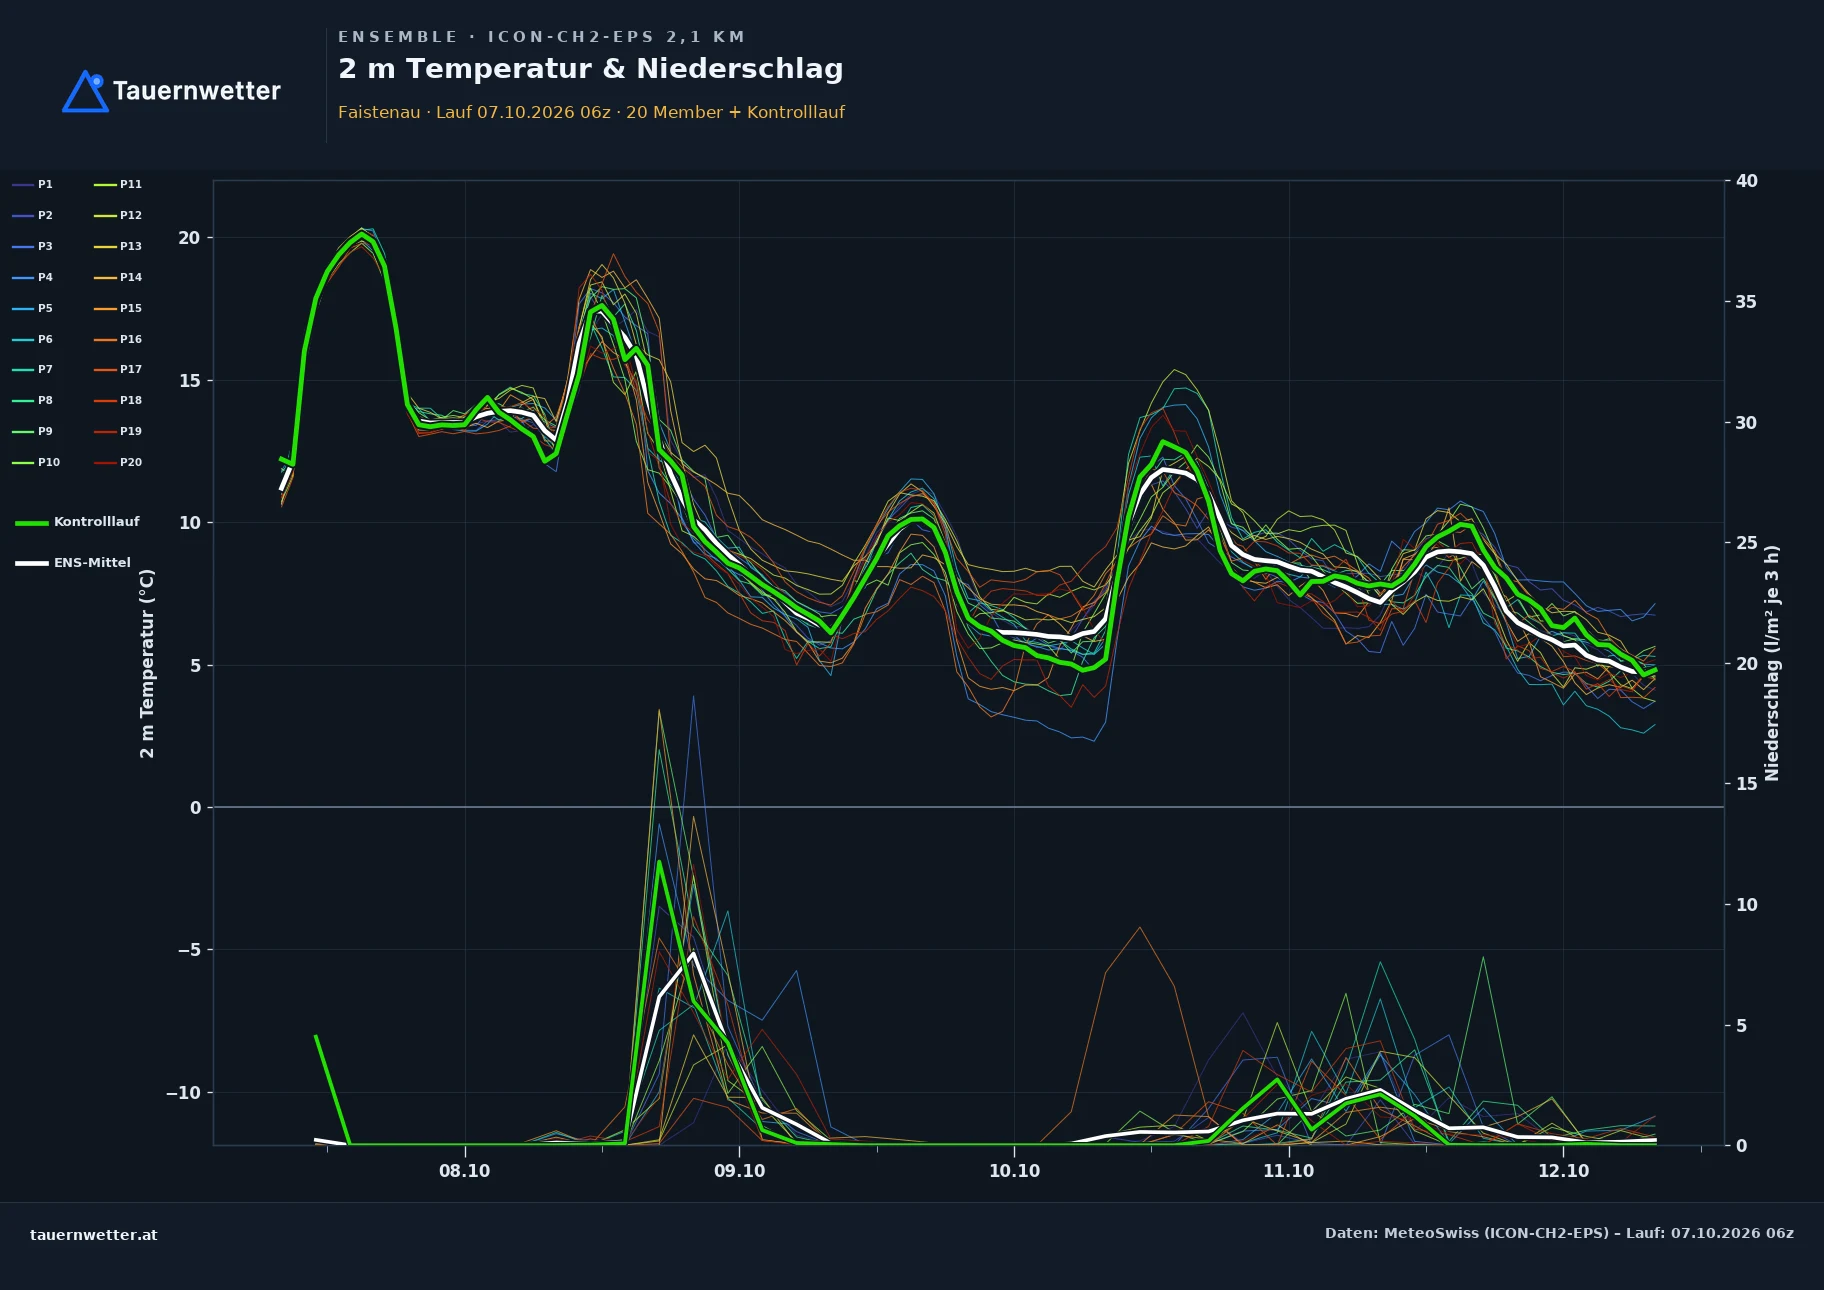Click the 08.10 date axis label
Image resolution: width=1824 pixels, height=1290 pixels.
[x=465, y=1171]
